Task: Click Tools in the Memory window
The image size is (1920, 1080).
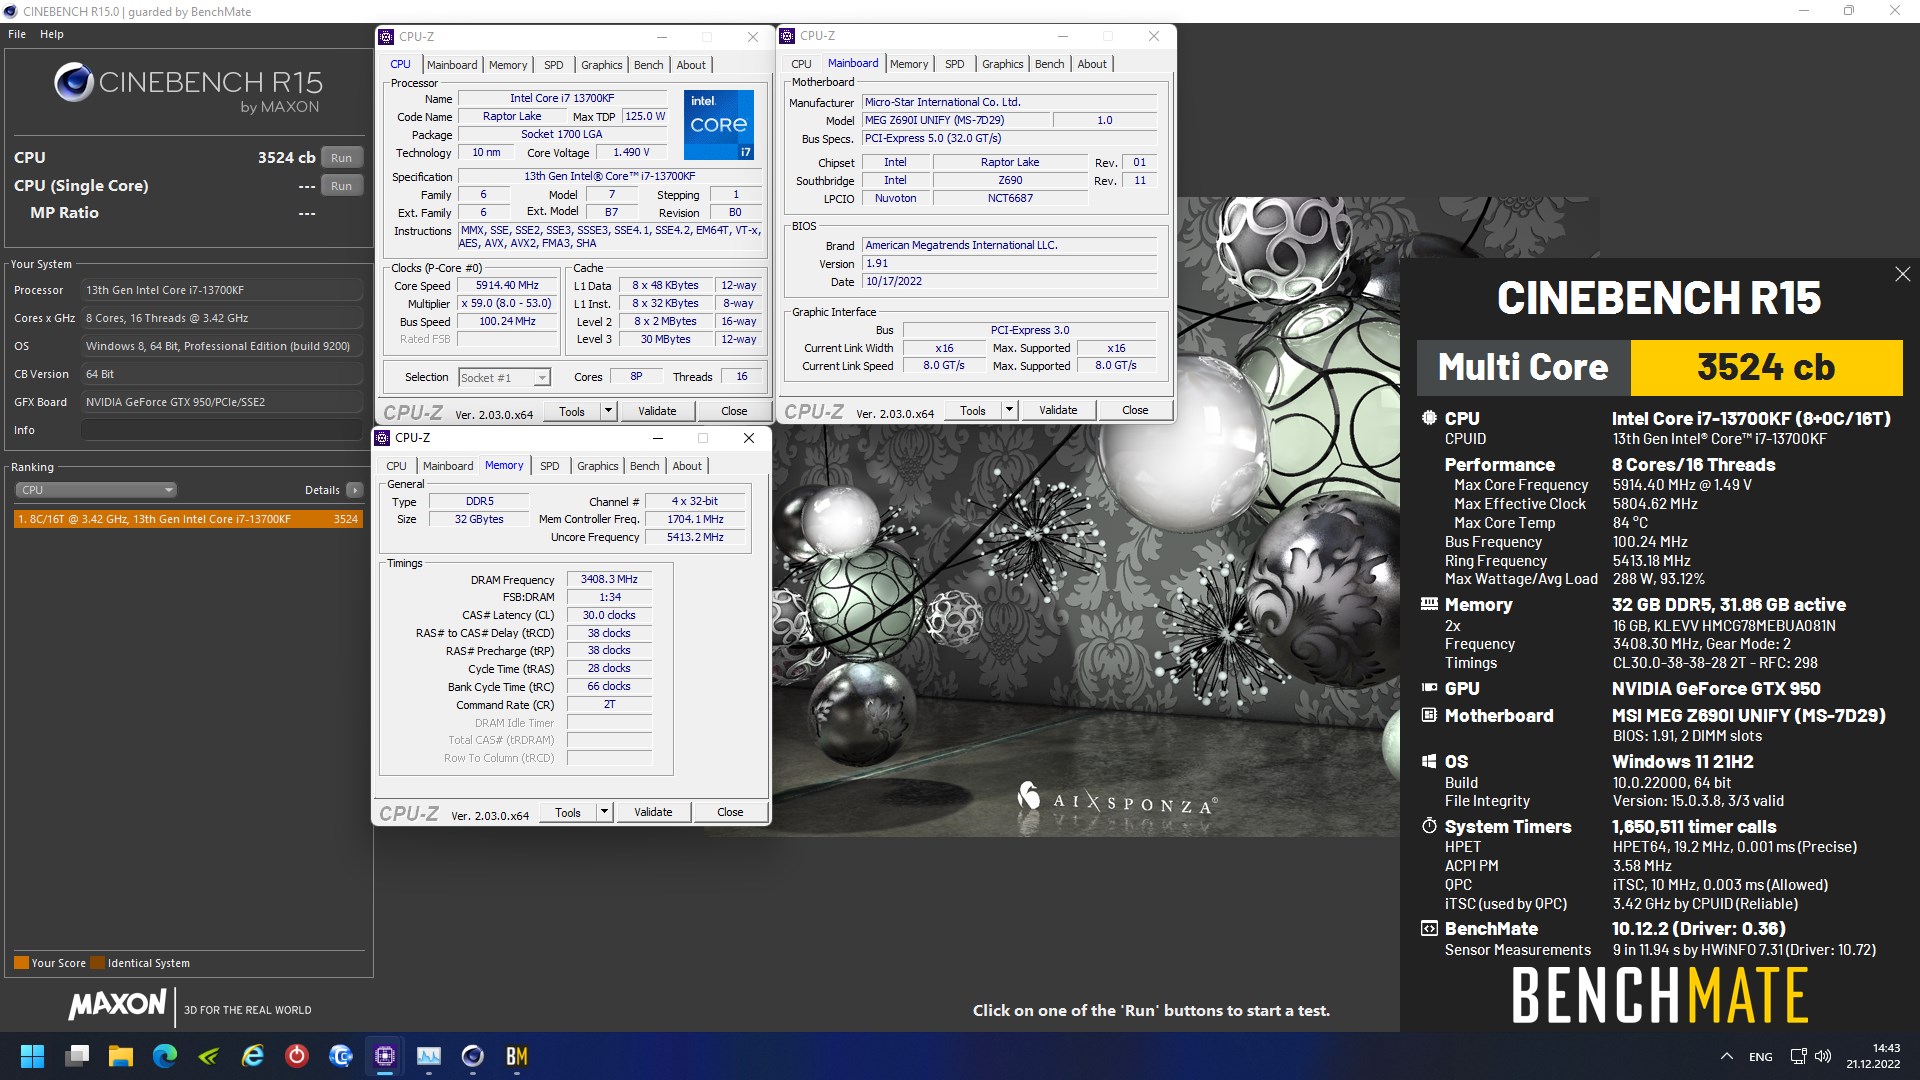Action: click(x=568, y=812)
